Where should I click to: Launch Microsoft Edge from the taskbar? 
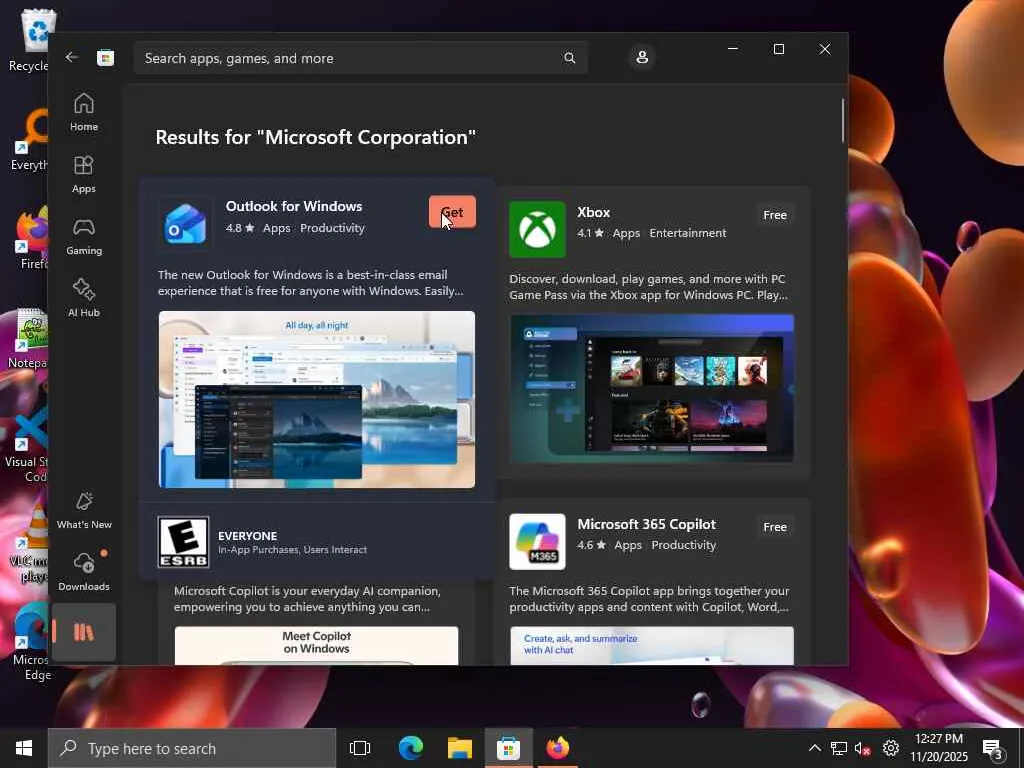(411, 748)
